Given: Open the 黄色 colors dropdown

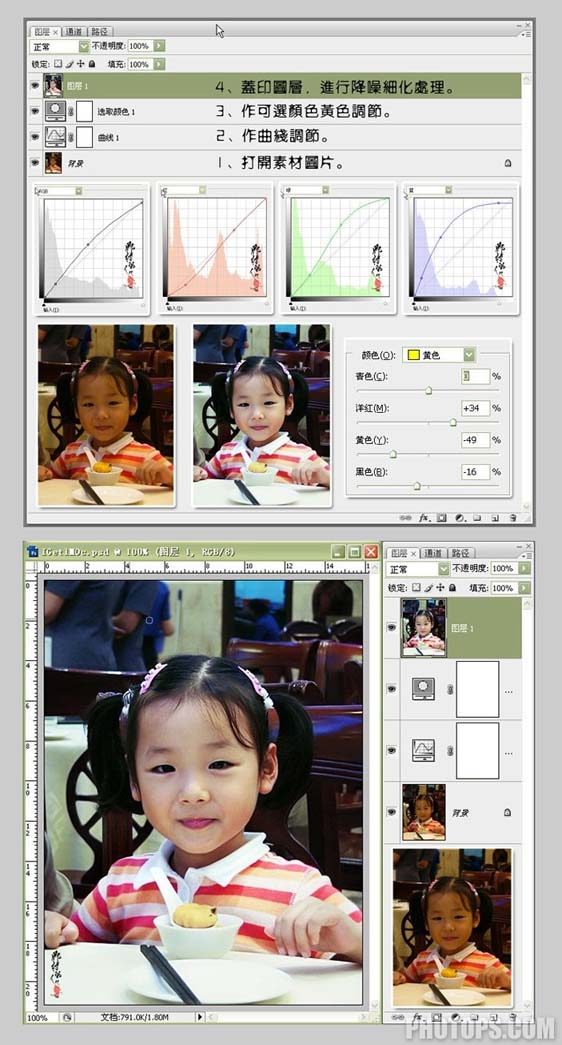Looking at the screenshot, I should [469, 355].
